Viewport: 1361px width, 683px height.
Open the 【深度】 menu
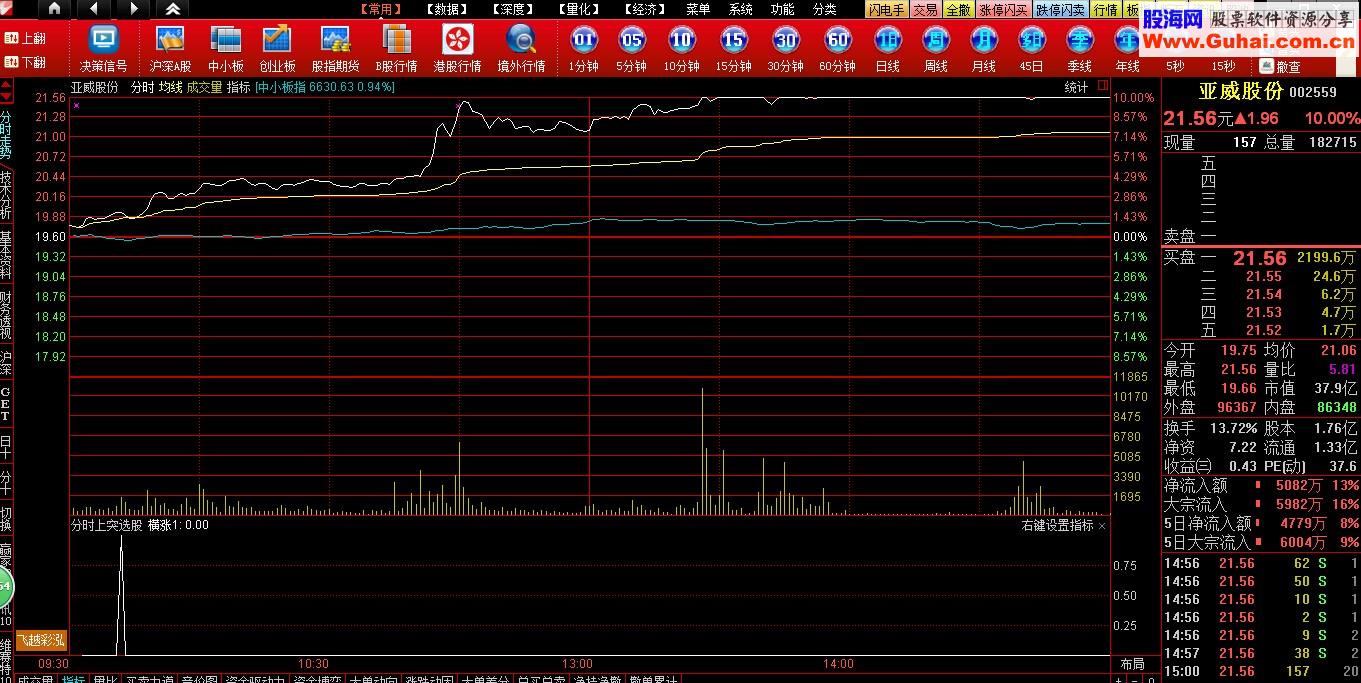pyautogui.click(x=513, y=9)
